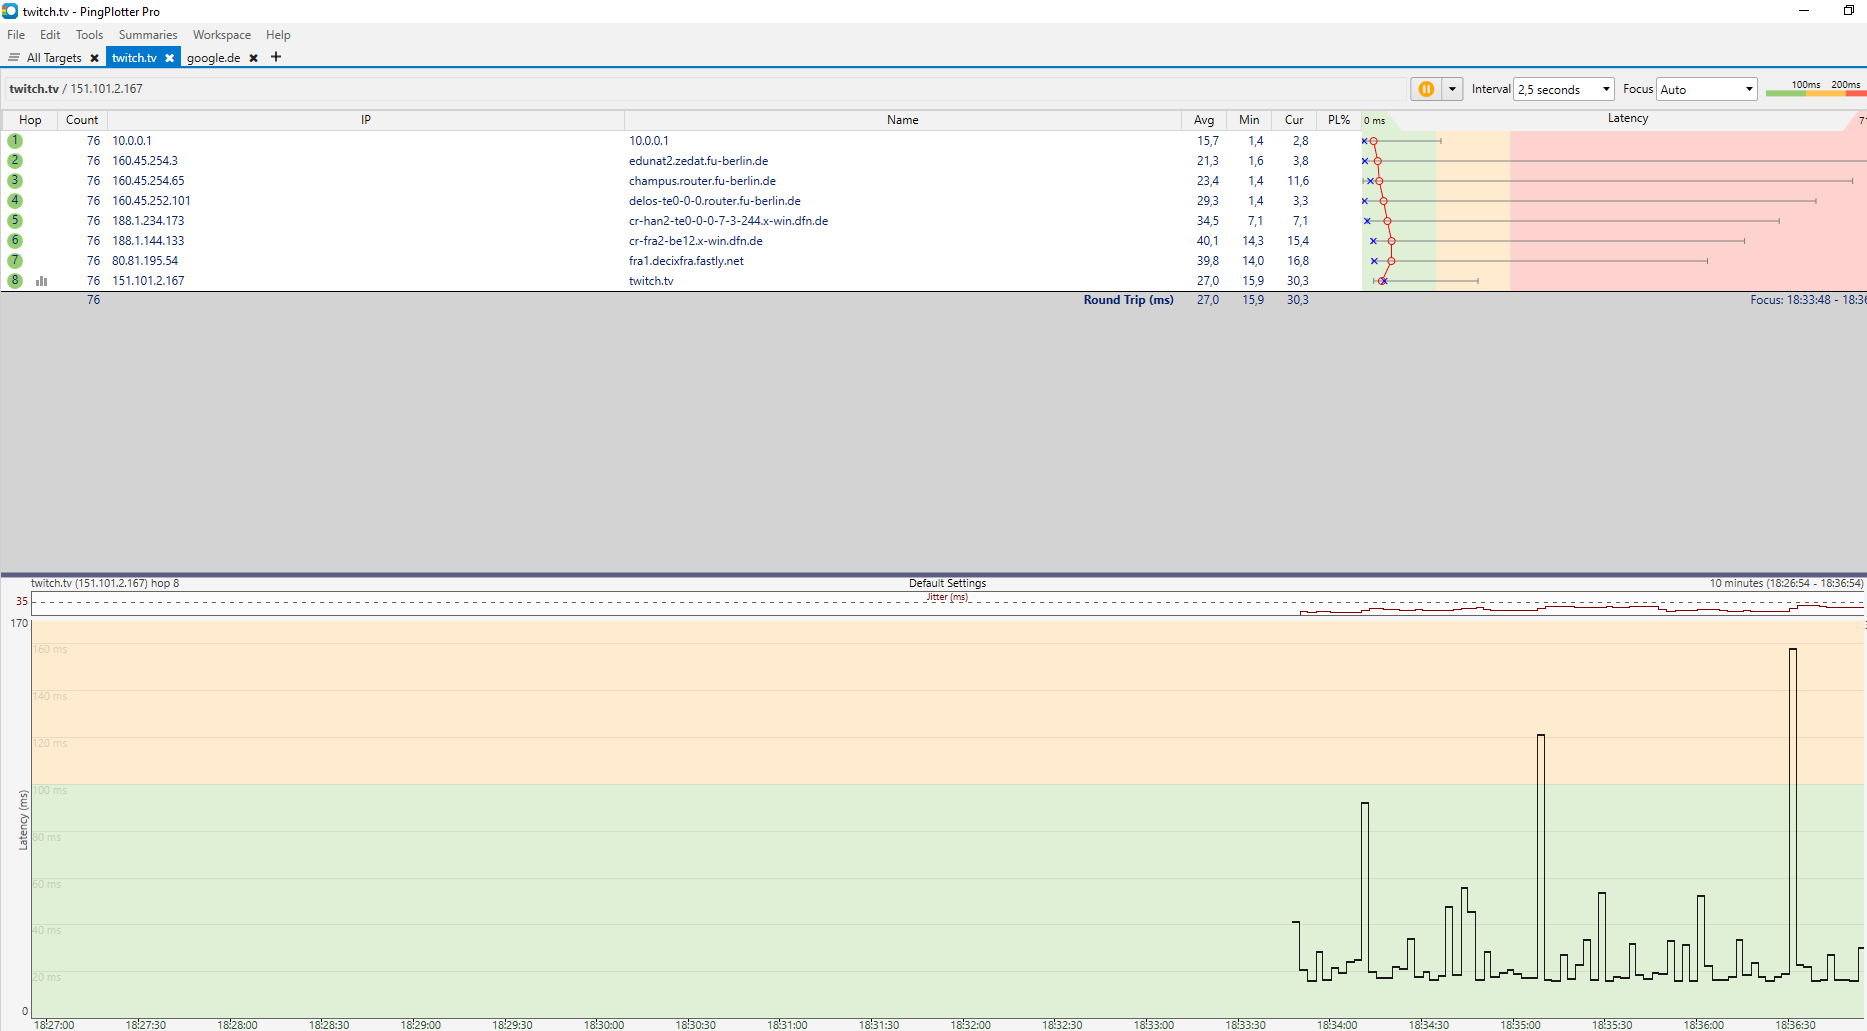1867x1031 pixels.
Task: Close the All Targets tab
Action: pyautogui.click(x=94, y=58)
